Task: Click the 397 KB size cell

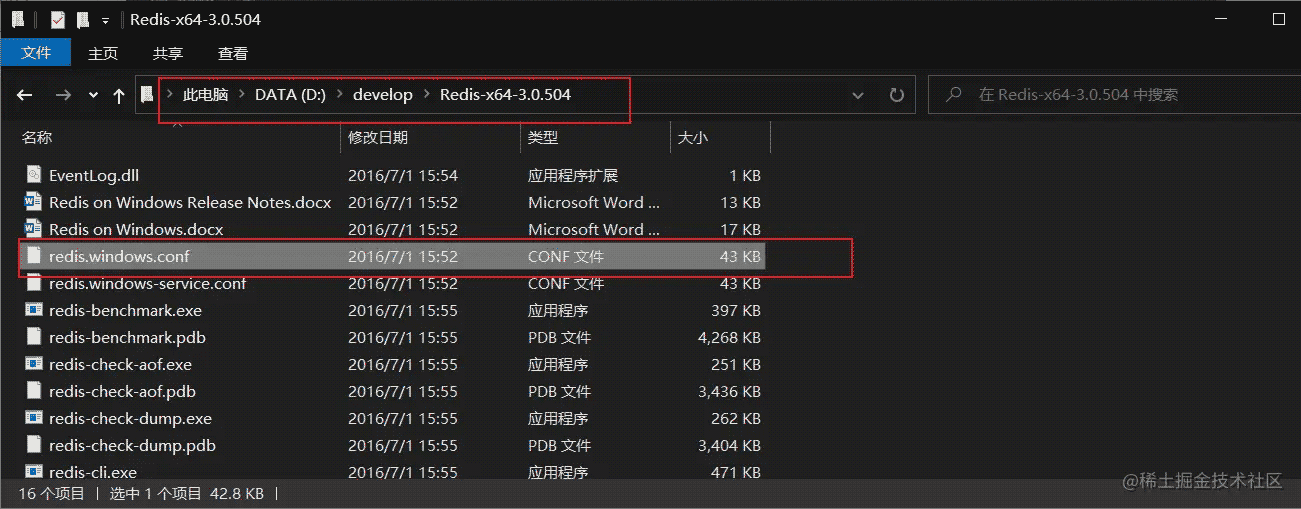Action: click(x=735, y=310)
